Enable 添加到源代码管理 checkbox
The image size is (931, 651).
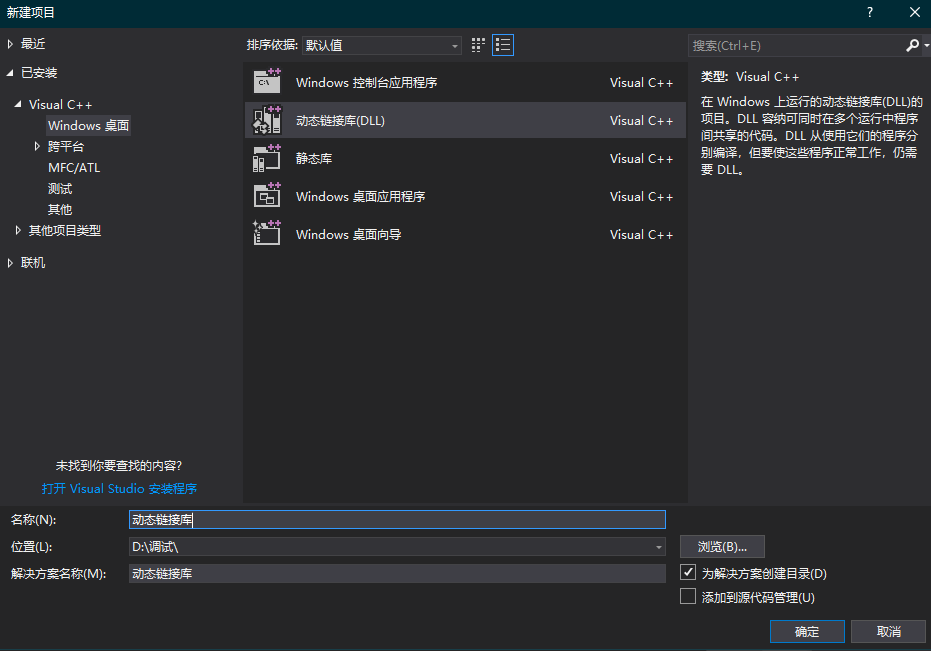coord(688,596)
